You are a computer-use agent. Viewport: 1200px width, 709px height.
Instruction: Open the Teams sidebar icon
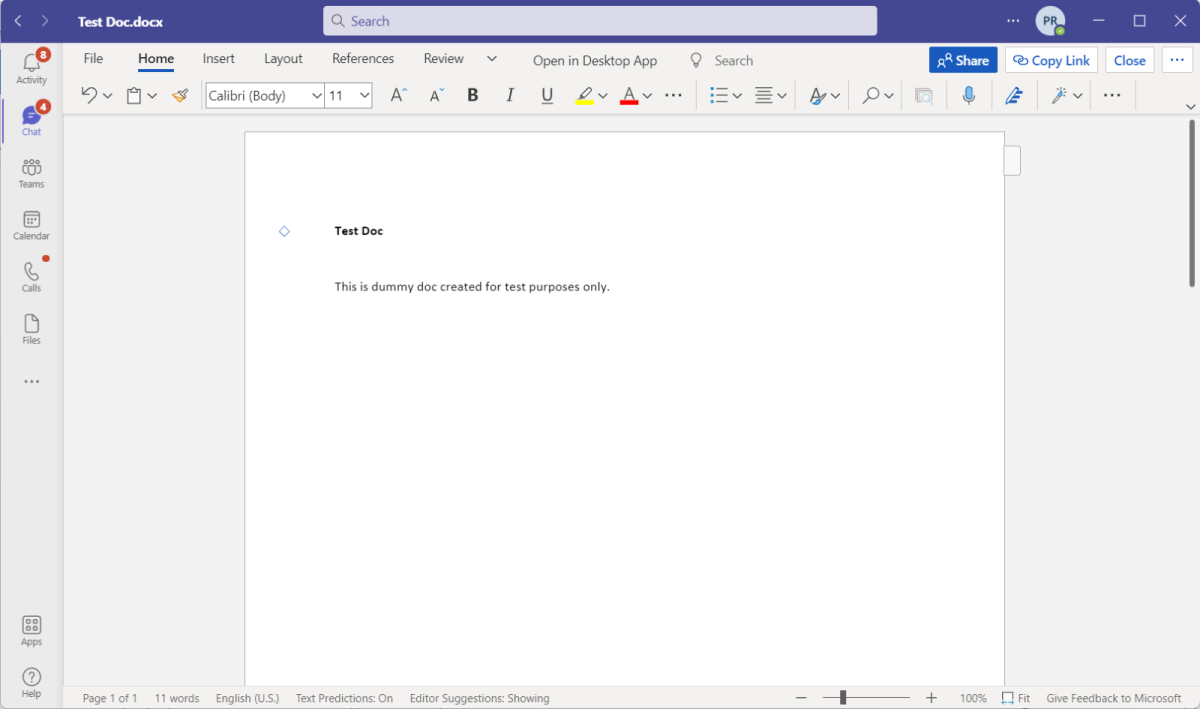coord(31,172)
